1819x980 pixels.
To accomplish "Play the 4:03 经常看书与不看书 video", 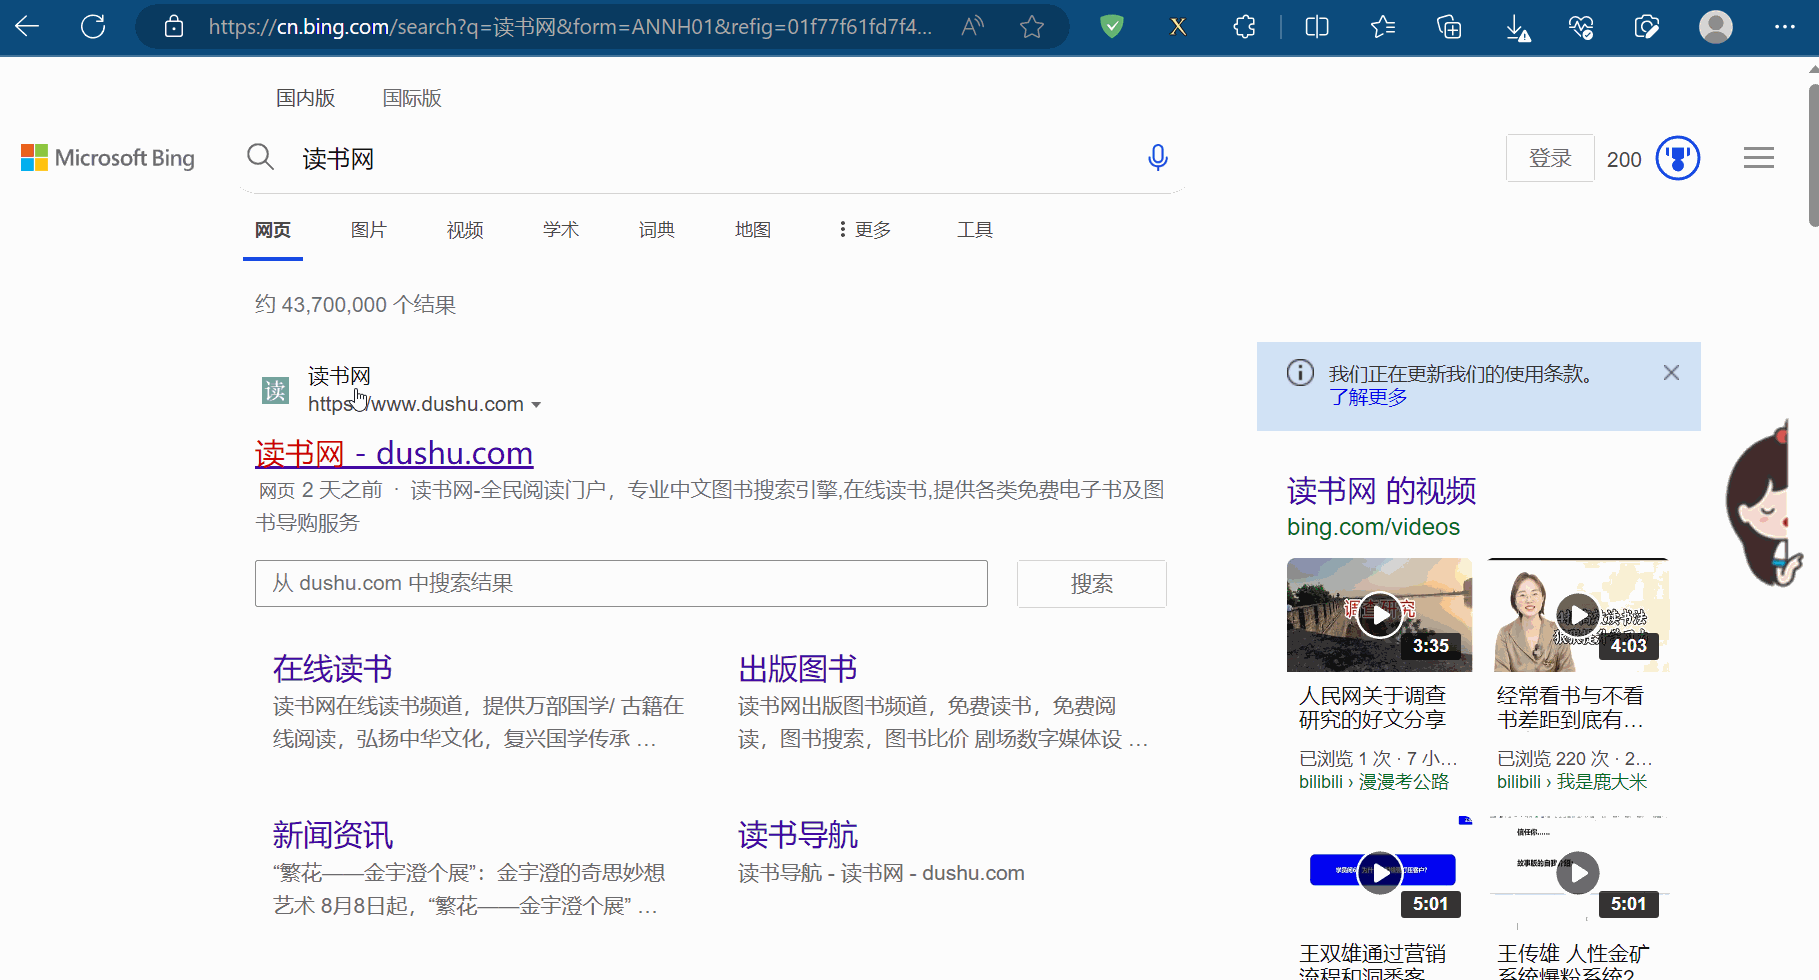I will [1577, 615].
